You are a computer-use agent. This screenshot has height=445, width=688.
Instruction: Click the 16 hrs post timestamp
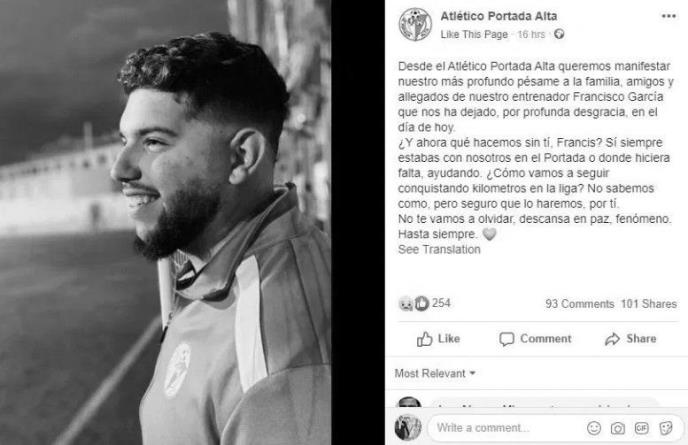pos(531,34)
